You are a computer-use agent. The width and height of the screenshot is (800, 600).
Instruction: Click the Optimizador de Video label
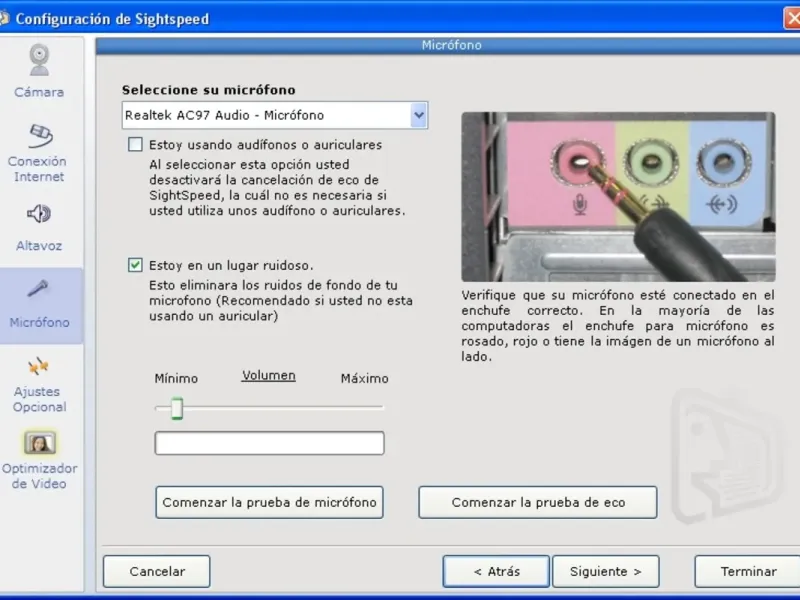pyautogui.click(x=39, y=476)
